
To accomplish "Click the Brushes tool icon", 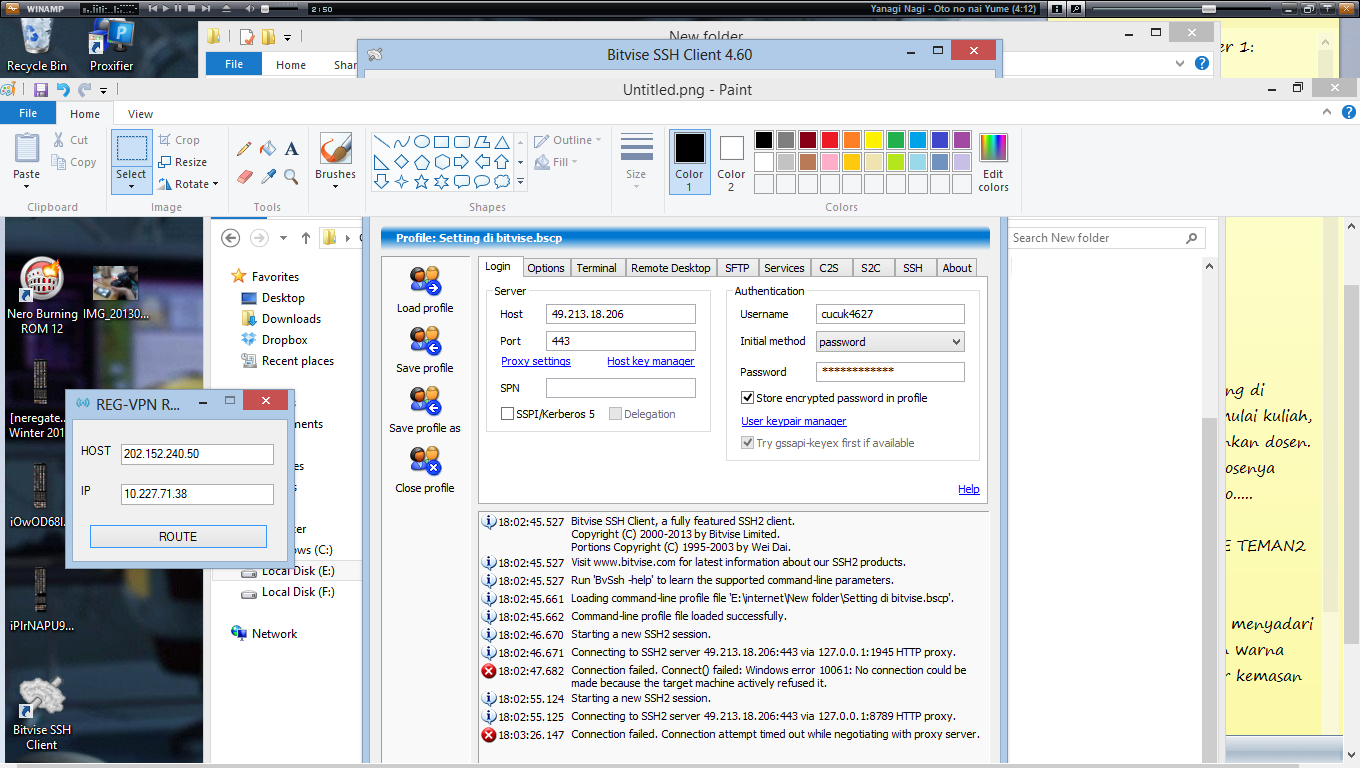I will coord(335,149).
